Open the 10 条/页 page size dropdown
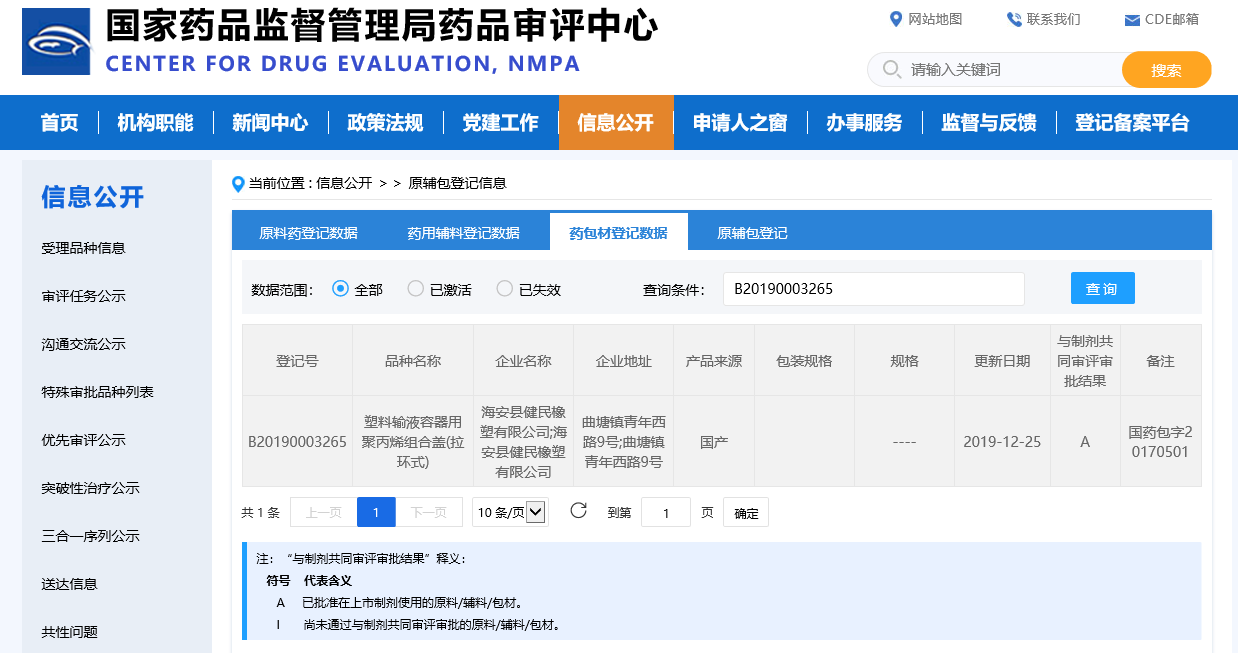This screenshot has width=1238, height=653. (x=510, y=512)
